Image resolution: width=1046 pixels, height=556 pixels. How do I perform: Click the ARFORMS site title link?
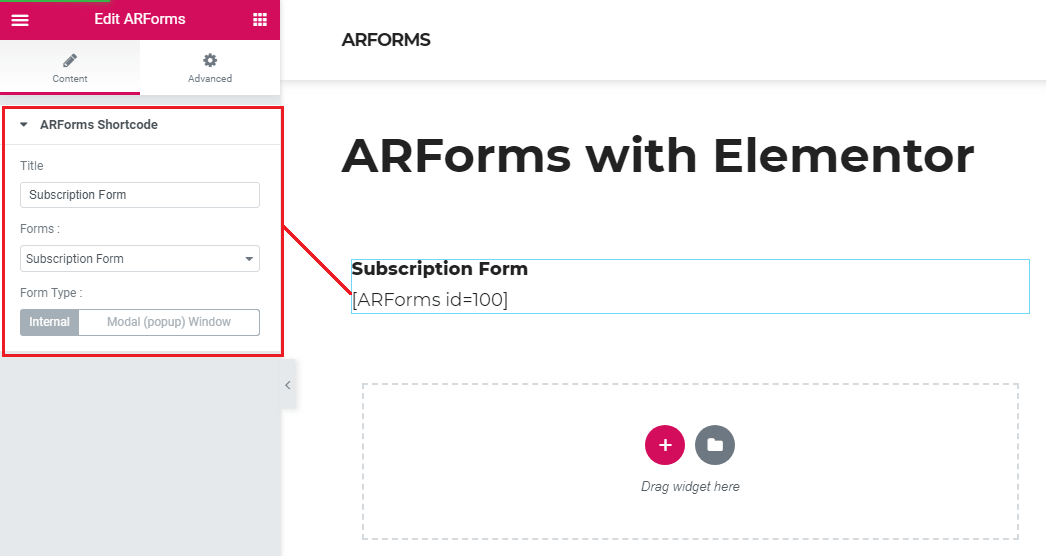pyautogui.click(x=386, y=40)
